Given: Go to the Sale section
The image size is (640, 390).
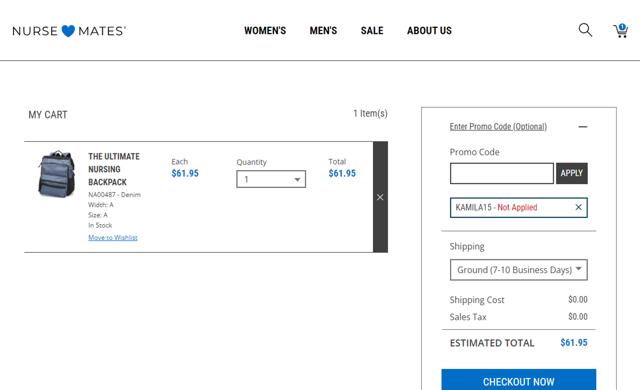Looking at the screenshot, I should coord(372,31).
